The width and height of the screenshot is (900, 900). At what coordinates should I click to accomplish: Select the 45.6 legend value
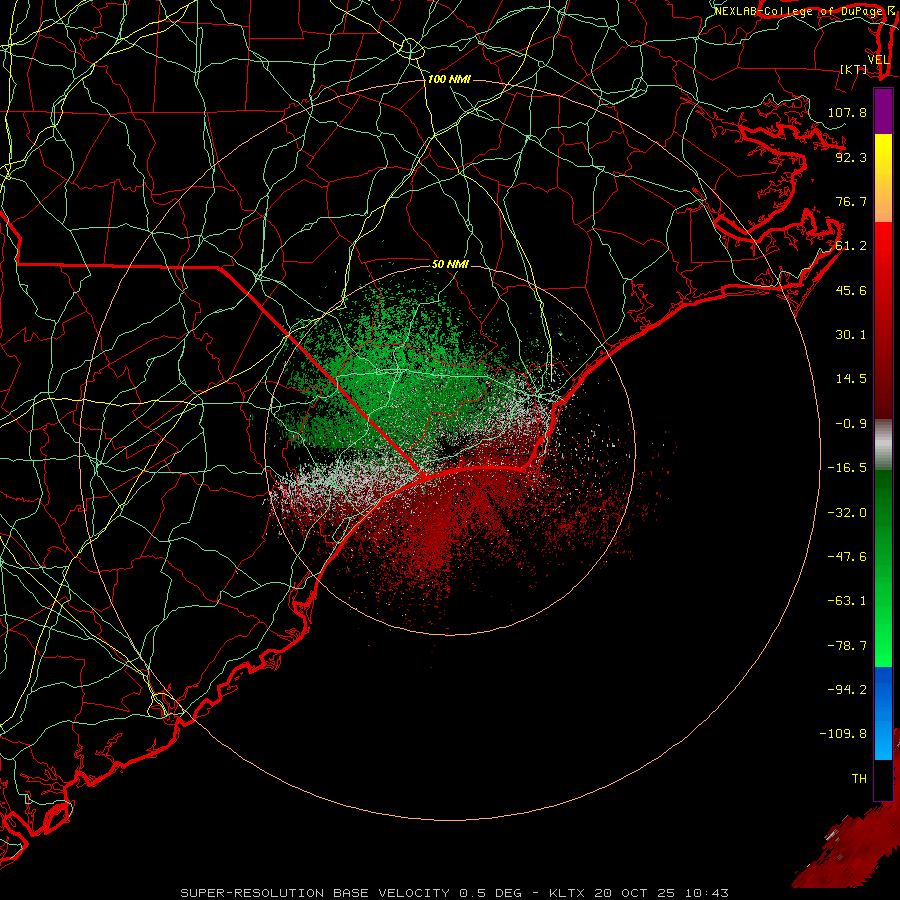click(x=851, y=290)
